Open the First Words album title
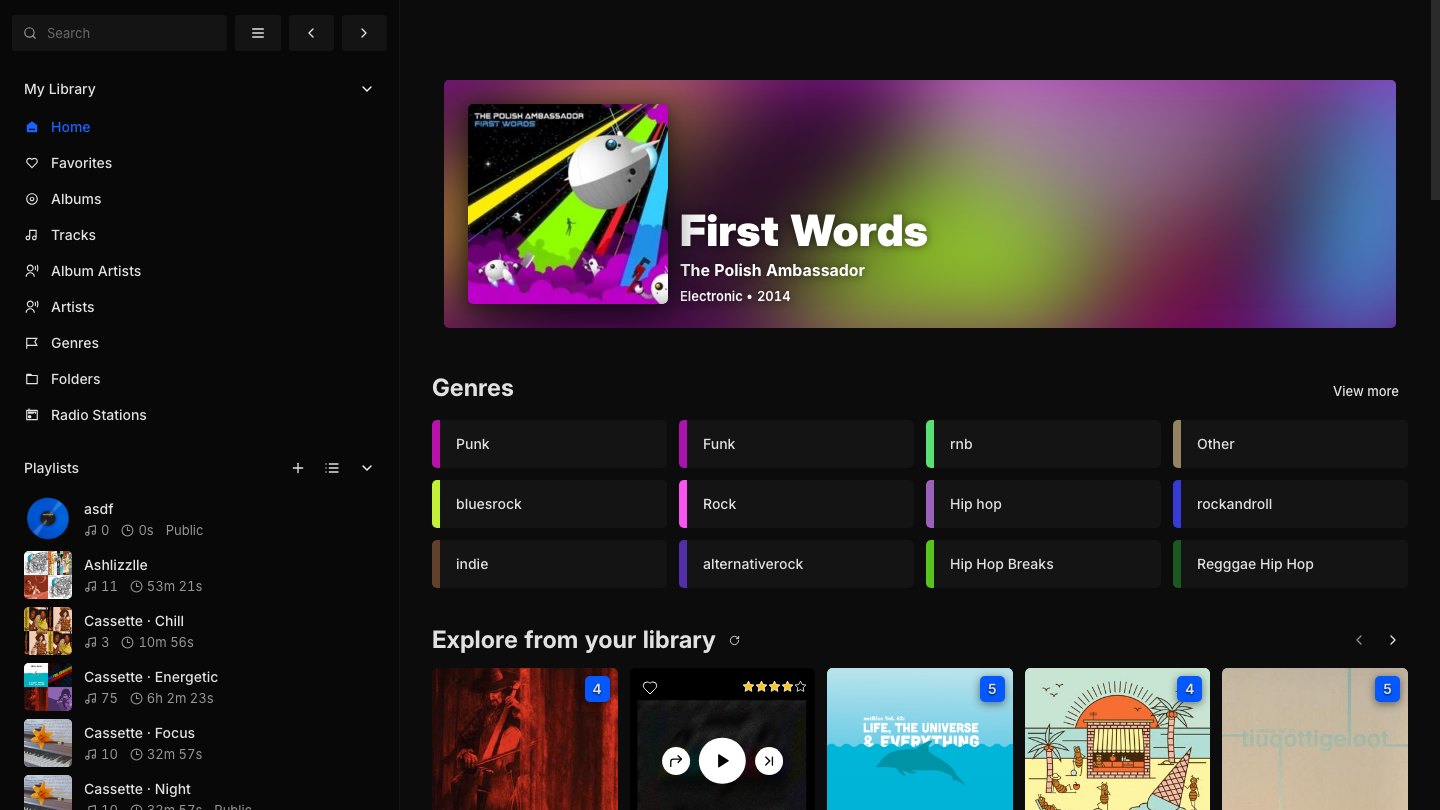 pos(804,231)
